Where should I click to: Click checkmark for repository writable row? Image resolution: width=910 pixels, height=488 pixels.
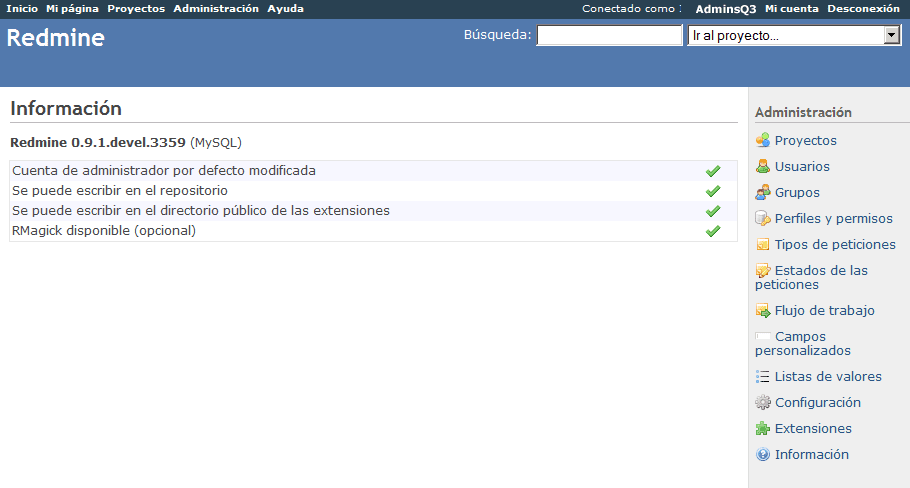[713, 191]
